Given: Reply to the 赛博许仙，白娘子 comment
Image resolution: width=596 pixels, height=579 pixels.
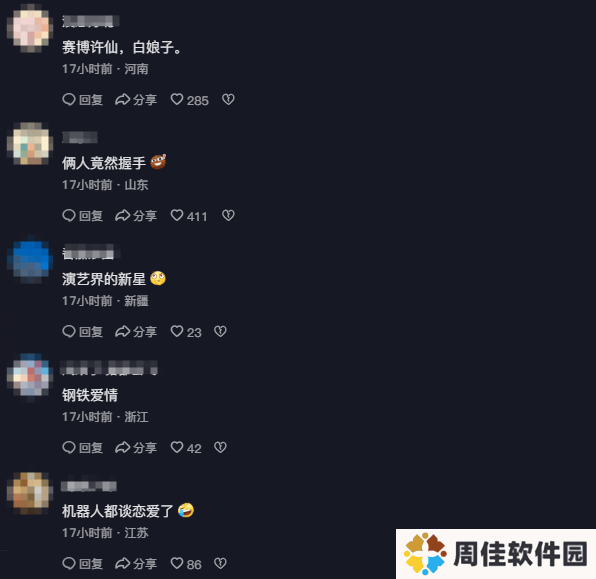Looking at the screenshot, I should coord(82,100).
